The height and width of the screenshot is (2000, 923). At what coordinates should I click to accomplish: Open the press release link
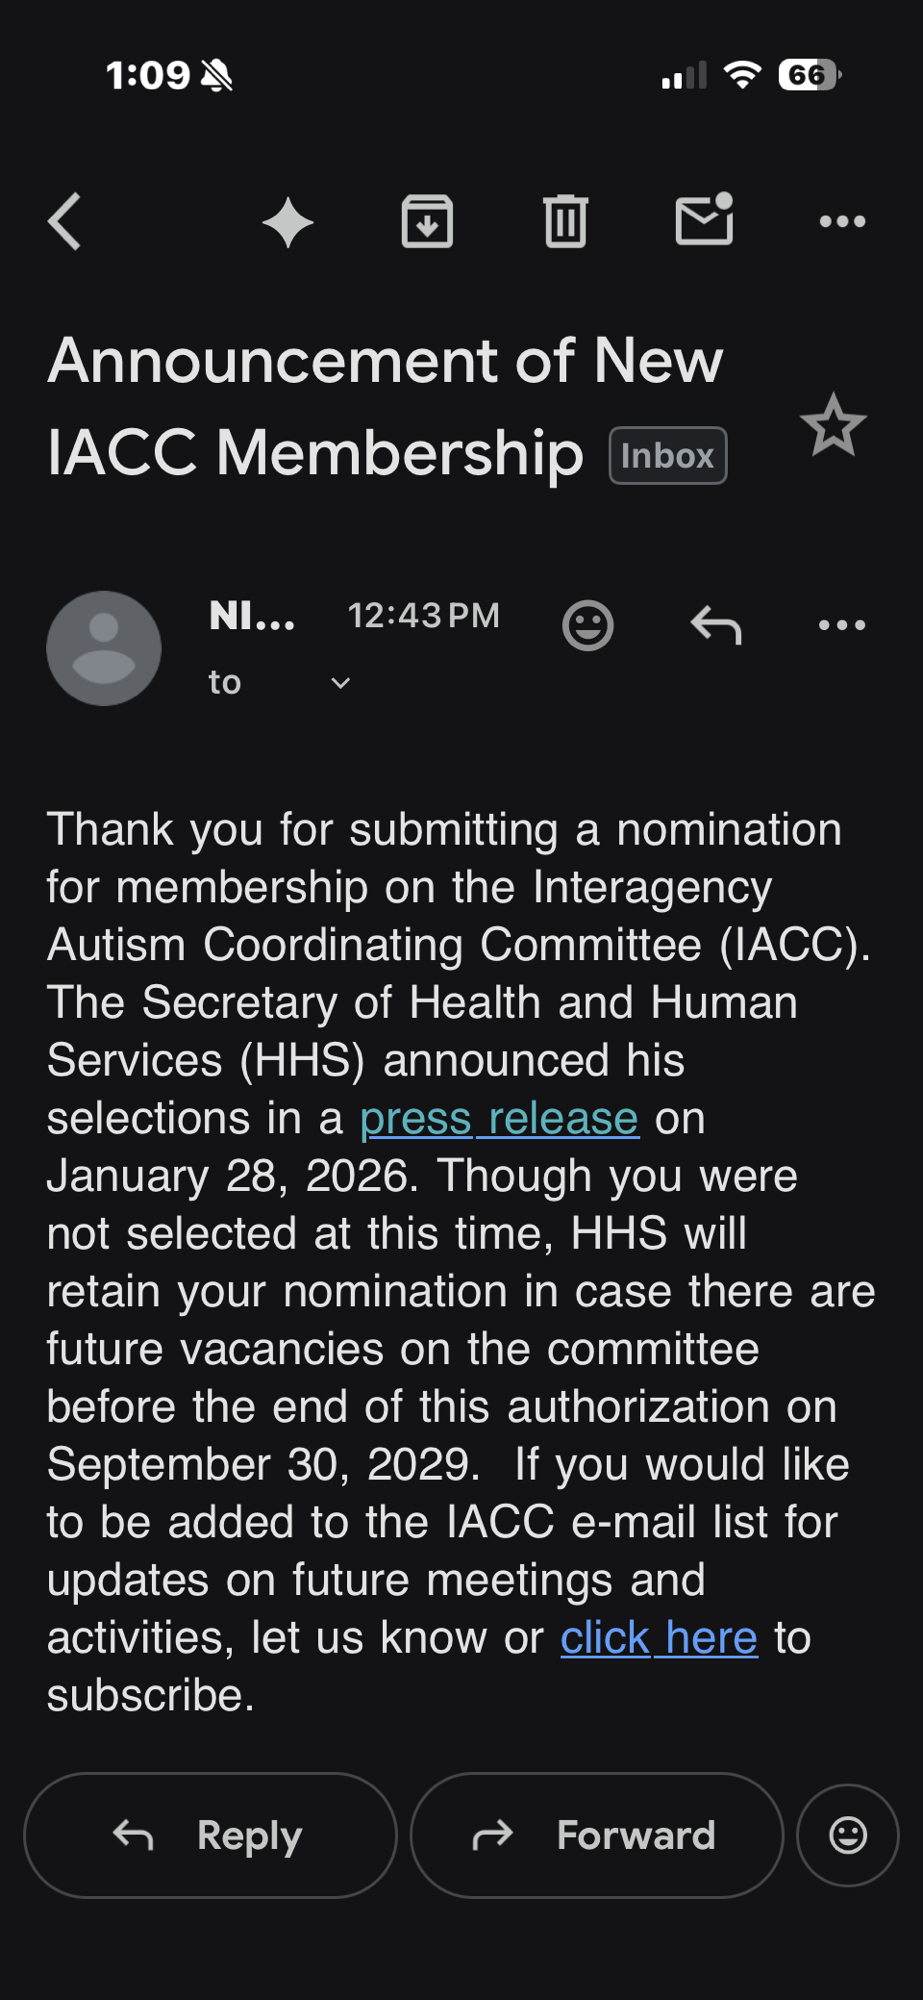(498, 1119)
